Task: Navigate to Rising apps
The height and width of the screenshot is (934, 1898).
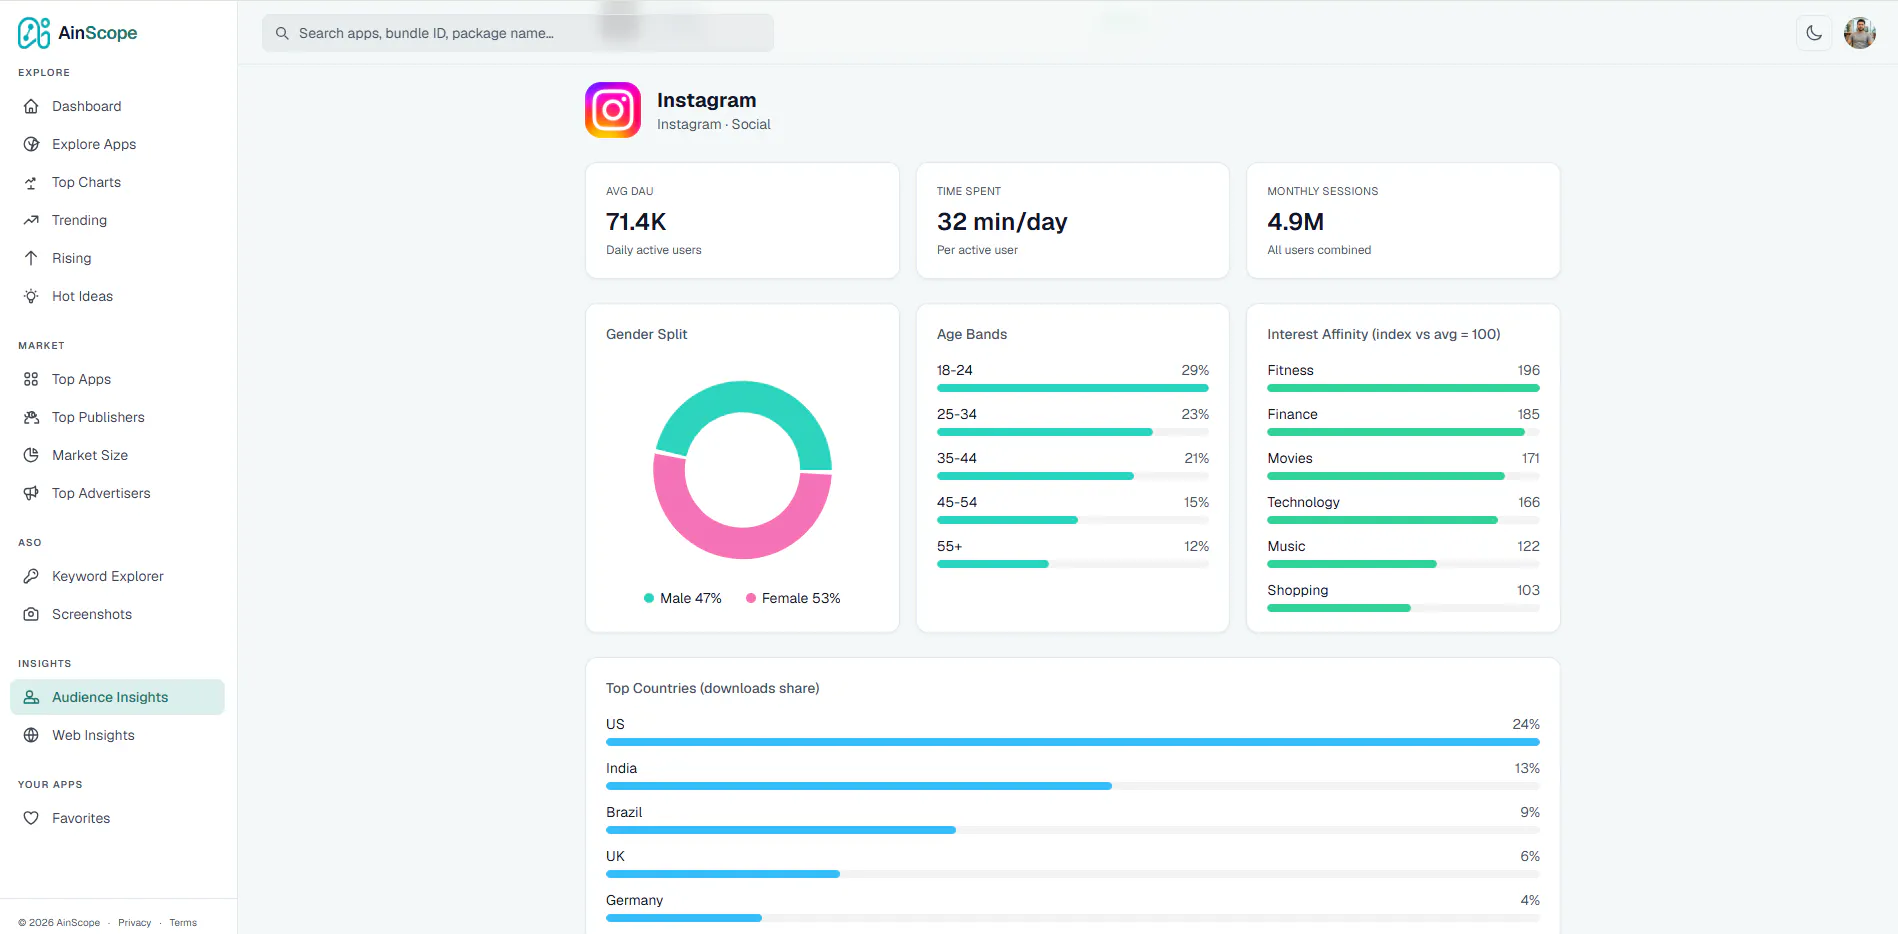Action: (118, 258)
